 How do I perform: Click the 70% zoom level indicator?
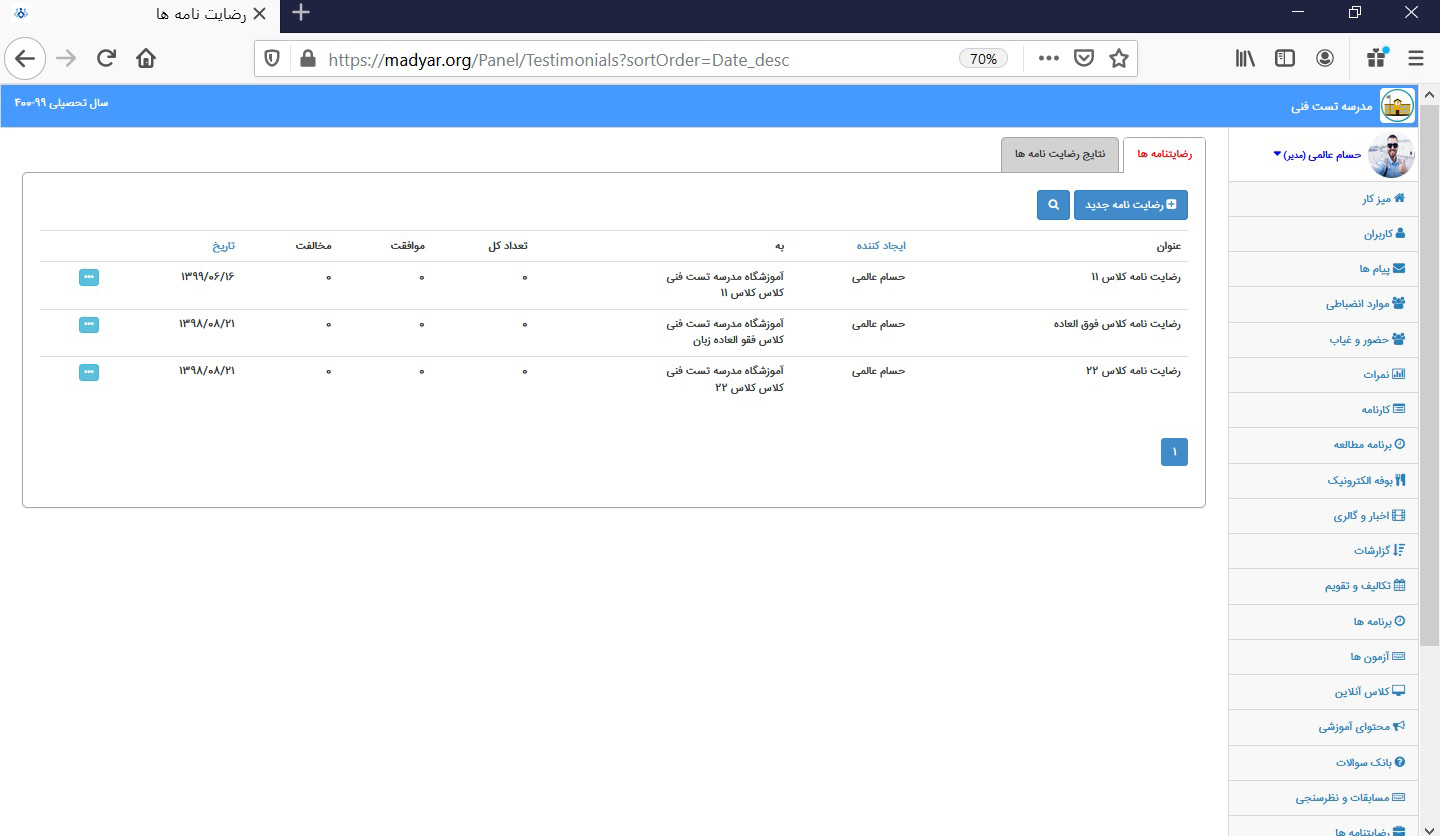click(983, 59)
